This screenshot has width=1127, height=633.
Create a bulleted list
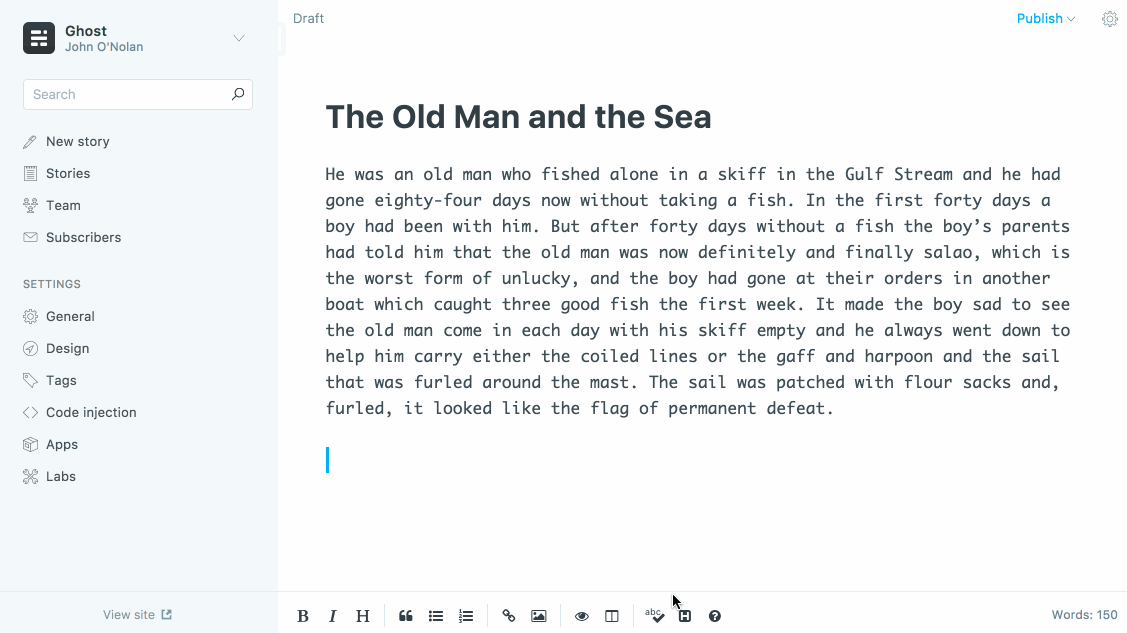click(436, 616)
